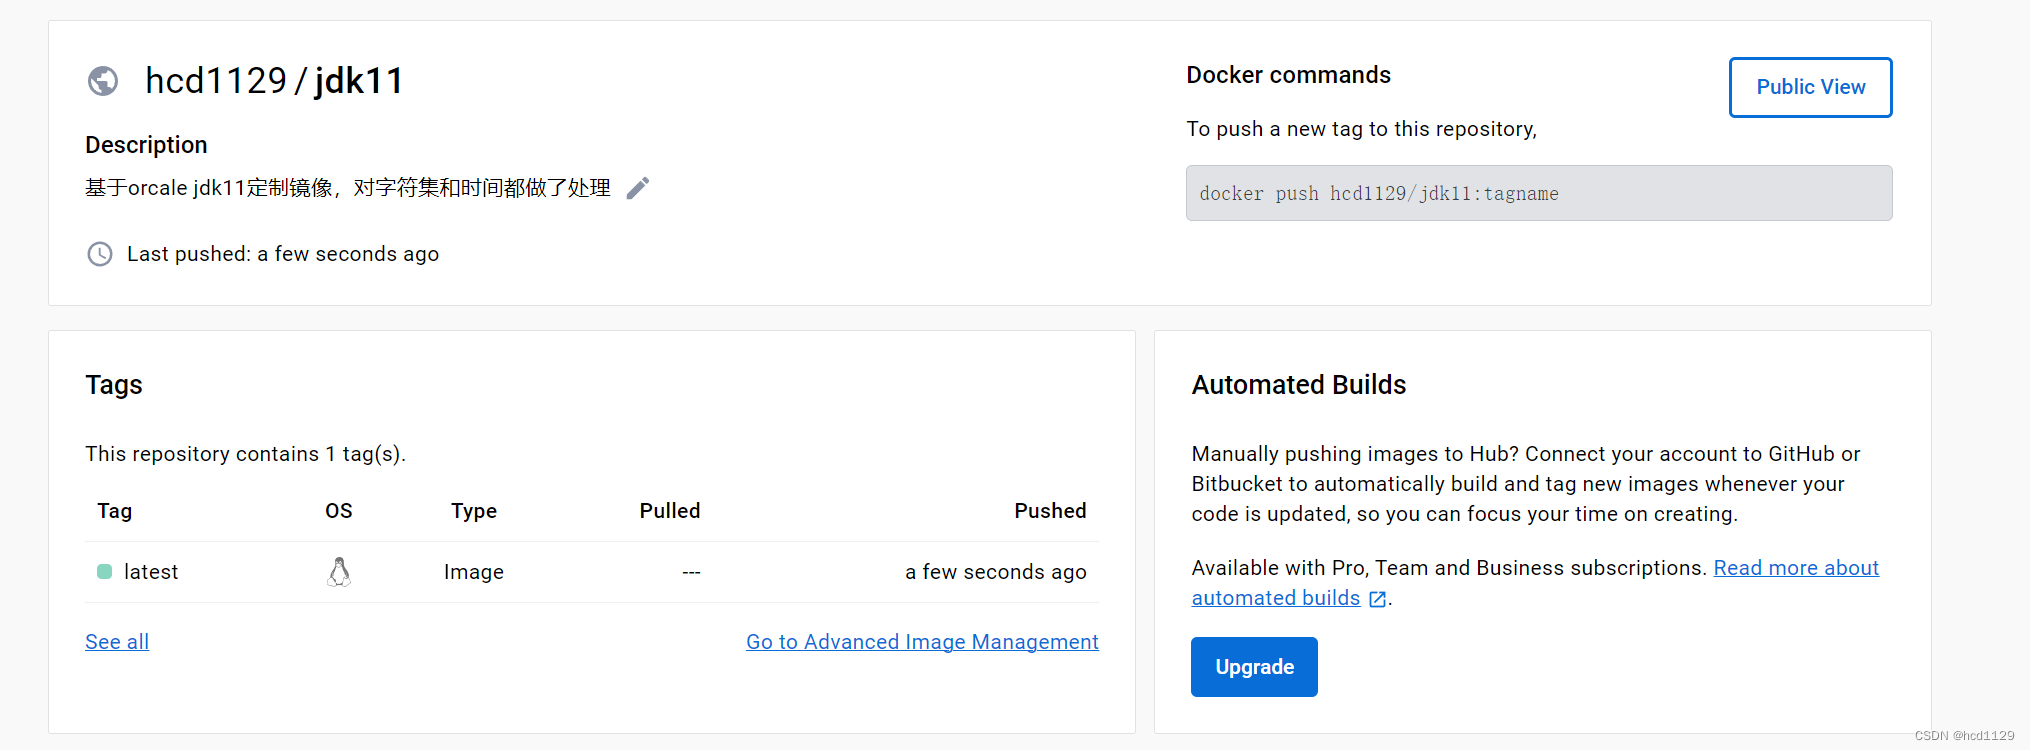This screenshot has height=750, width=2030.
Task: Click 'To push a new tag' text
Action: click(x=1361, y=129)
